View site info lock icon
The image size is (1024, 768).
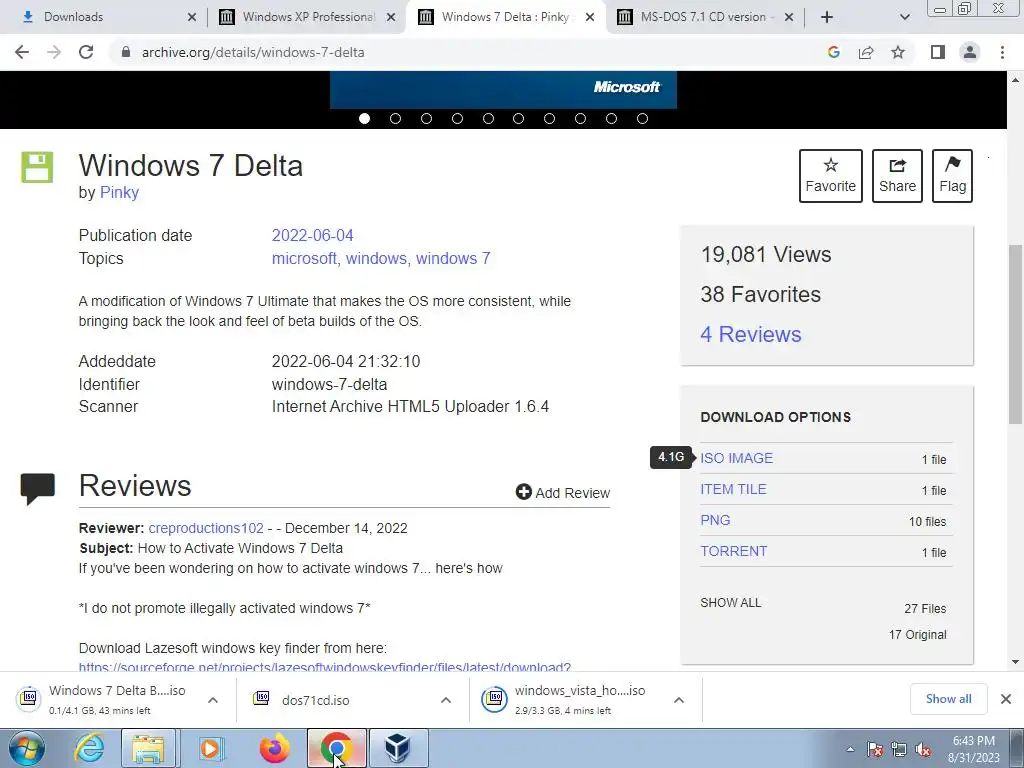point(126,52)
